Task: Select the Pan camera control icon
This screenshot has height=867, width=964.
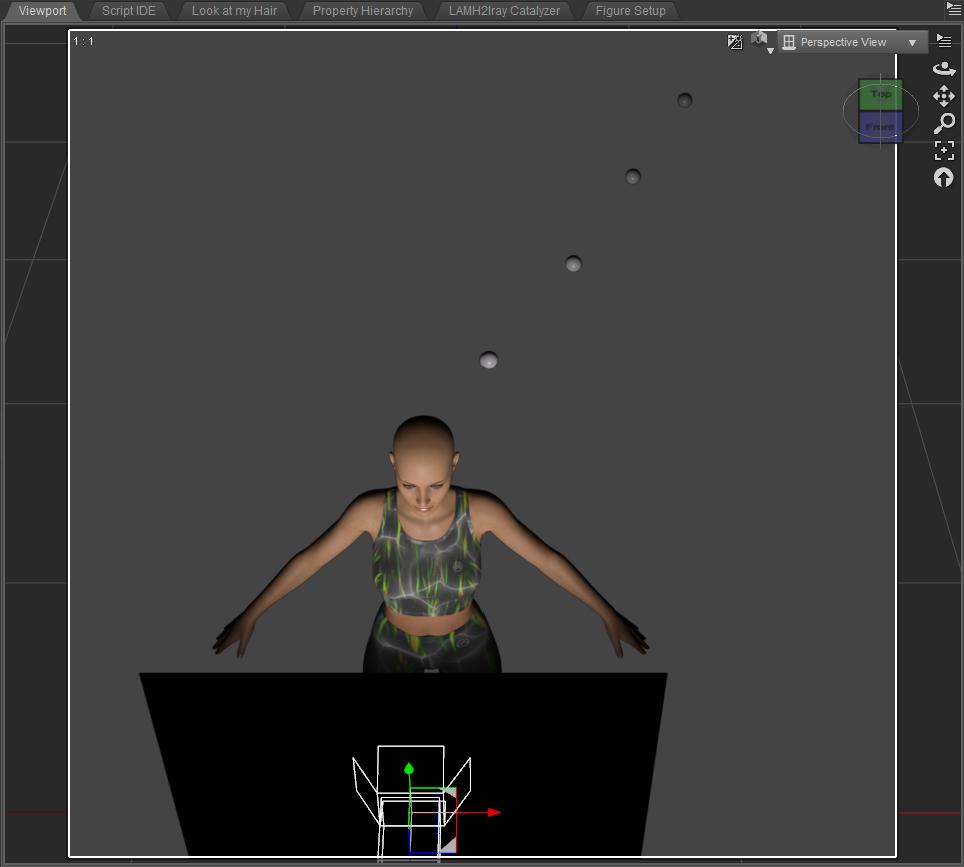Action: click(943, 96)
